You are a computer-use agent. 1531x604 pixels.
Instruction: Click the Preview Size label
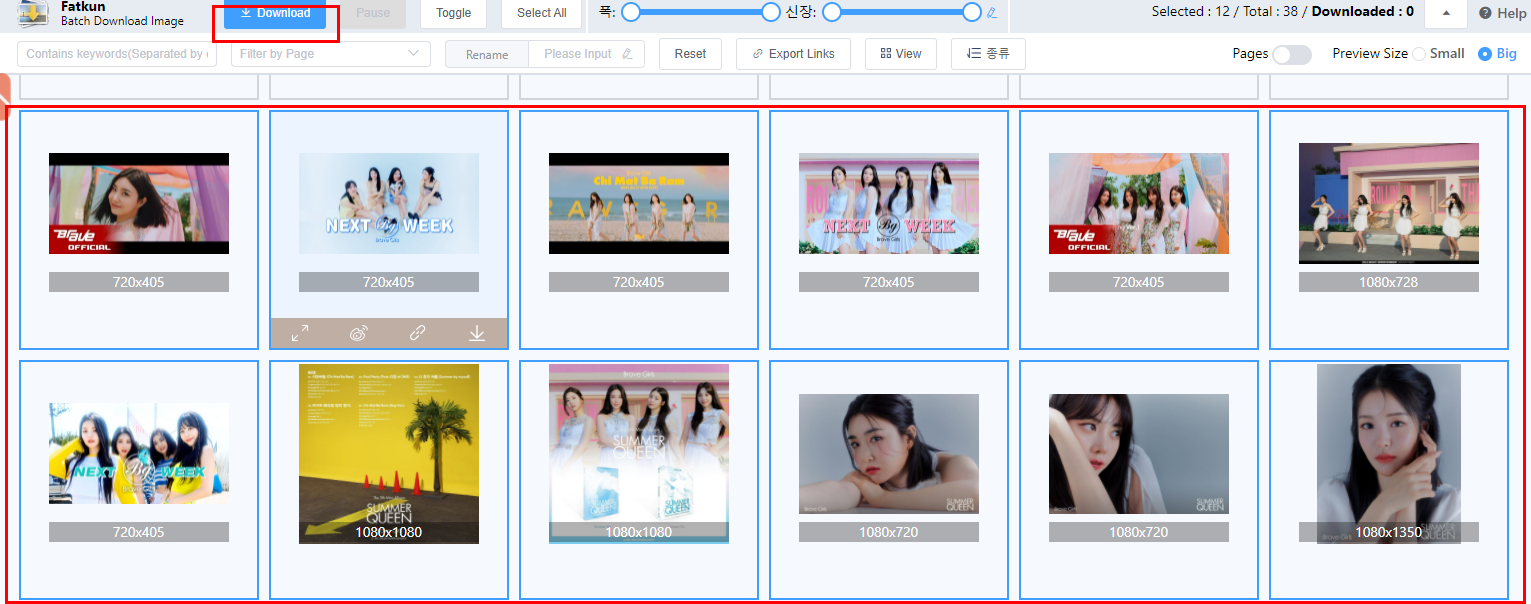[x=1370, y=54]
